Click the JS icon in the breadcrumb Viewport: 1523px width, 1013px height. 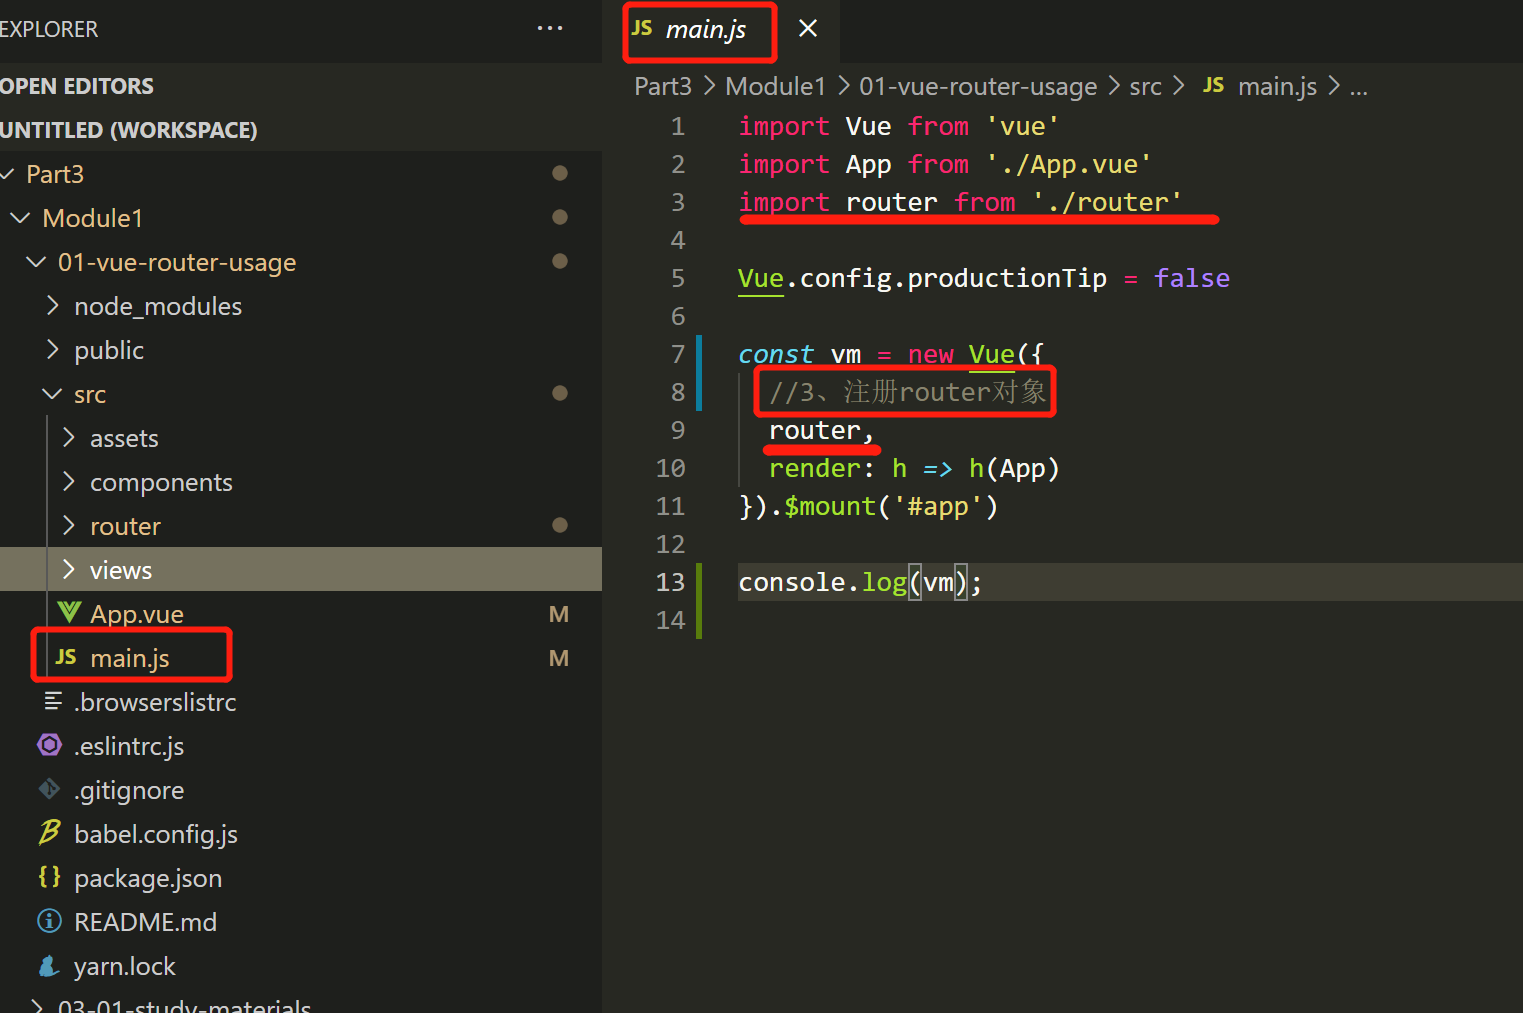coord(1214,86)
